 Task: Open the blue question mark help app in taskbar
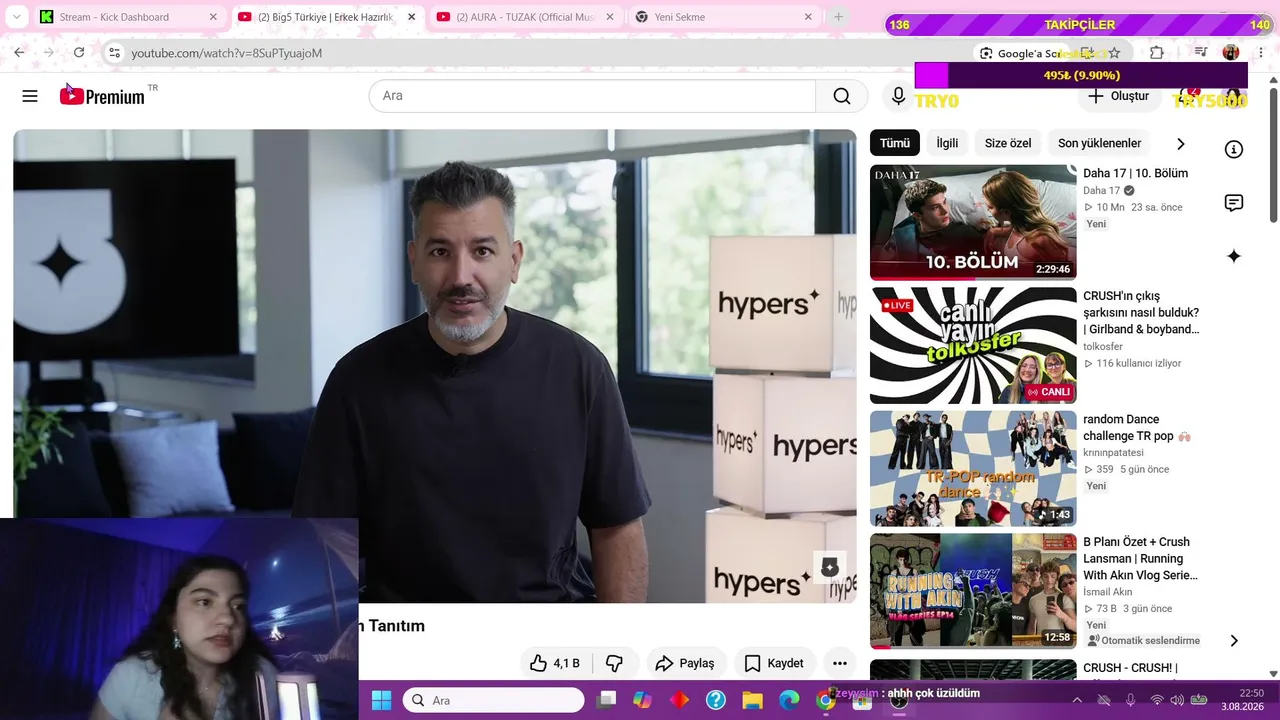click(x=716, y=700)
